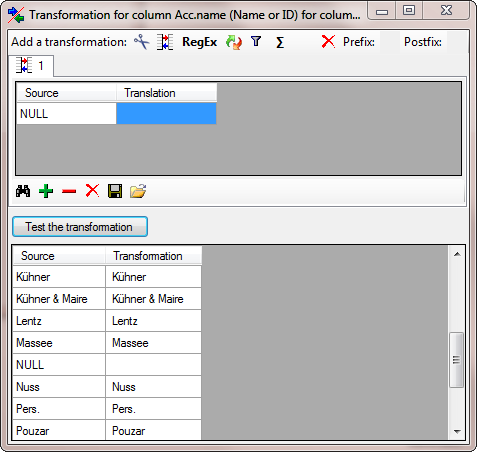This screenshot has width=477, height=452.
Task: Open saved translations folder icon
Action: pyautogui.click(x=138, y=191)
